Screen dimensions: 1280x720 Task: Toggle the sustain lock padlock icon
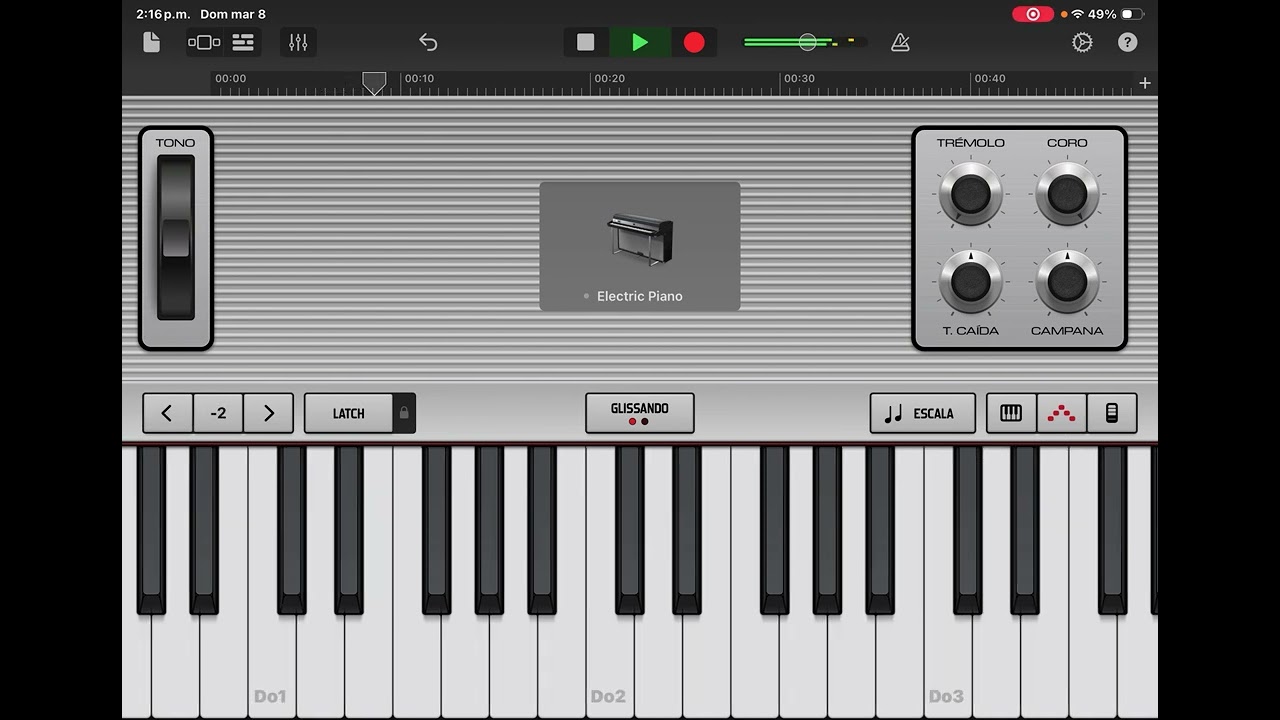pos(404,413)
